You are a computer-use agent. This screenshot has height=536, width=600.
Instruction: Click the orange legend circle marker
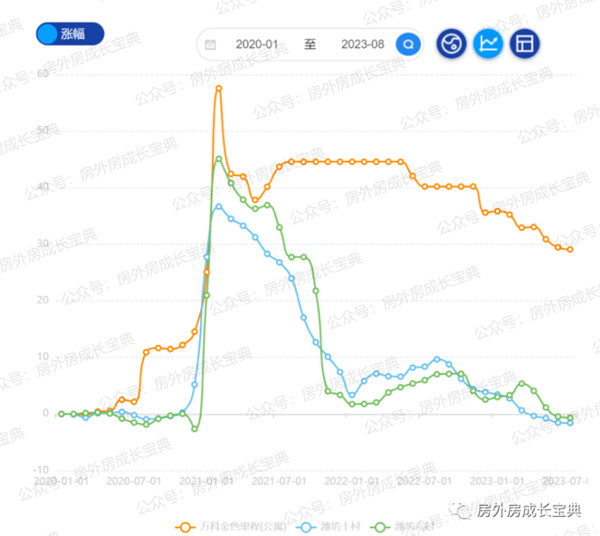pyautogui.click(x=186, y=528)
